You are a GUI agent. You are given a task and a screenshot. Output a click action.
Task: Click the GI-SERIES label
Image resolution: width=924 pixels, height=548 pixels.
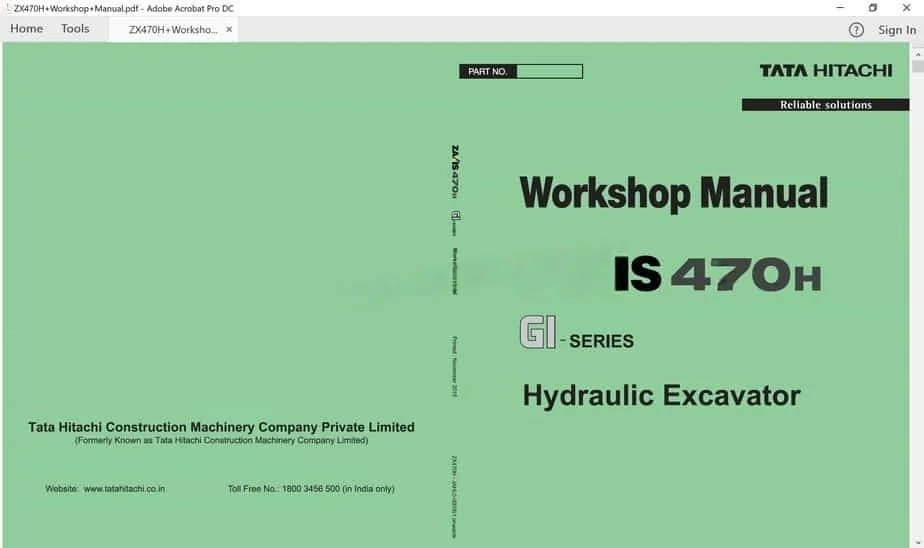click(577, 333)
